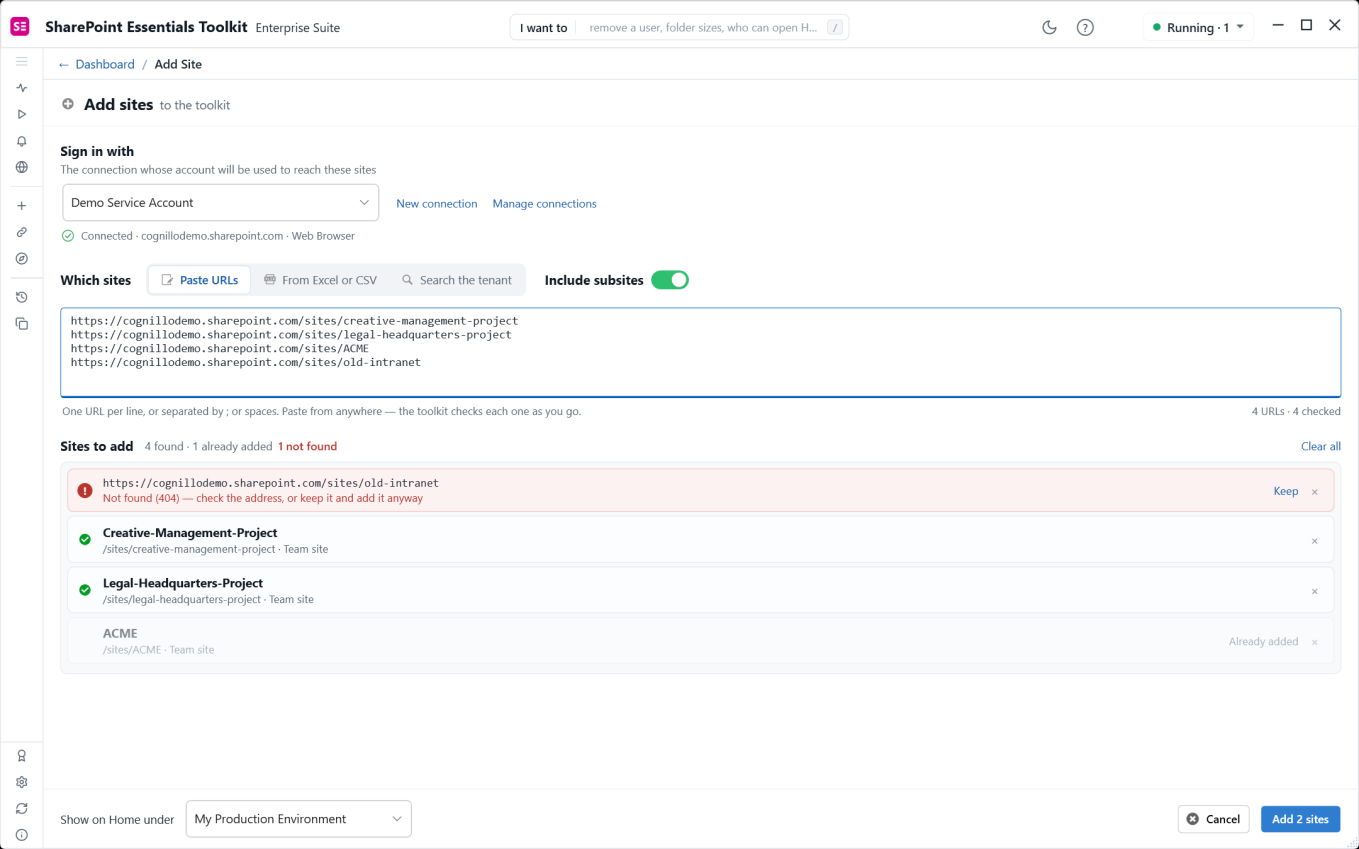Open notifications bell in sidebar
The image size is (1359, 849).
pos(21,141)
